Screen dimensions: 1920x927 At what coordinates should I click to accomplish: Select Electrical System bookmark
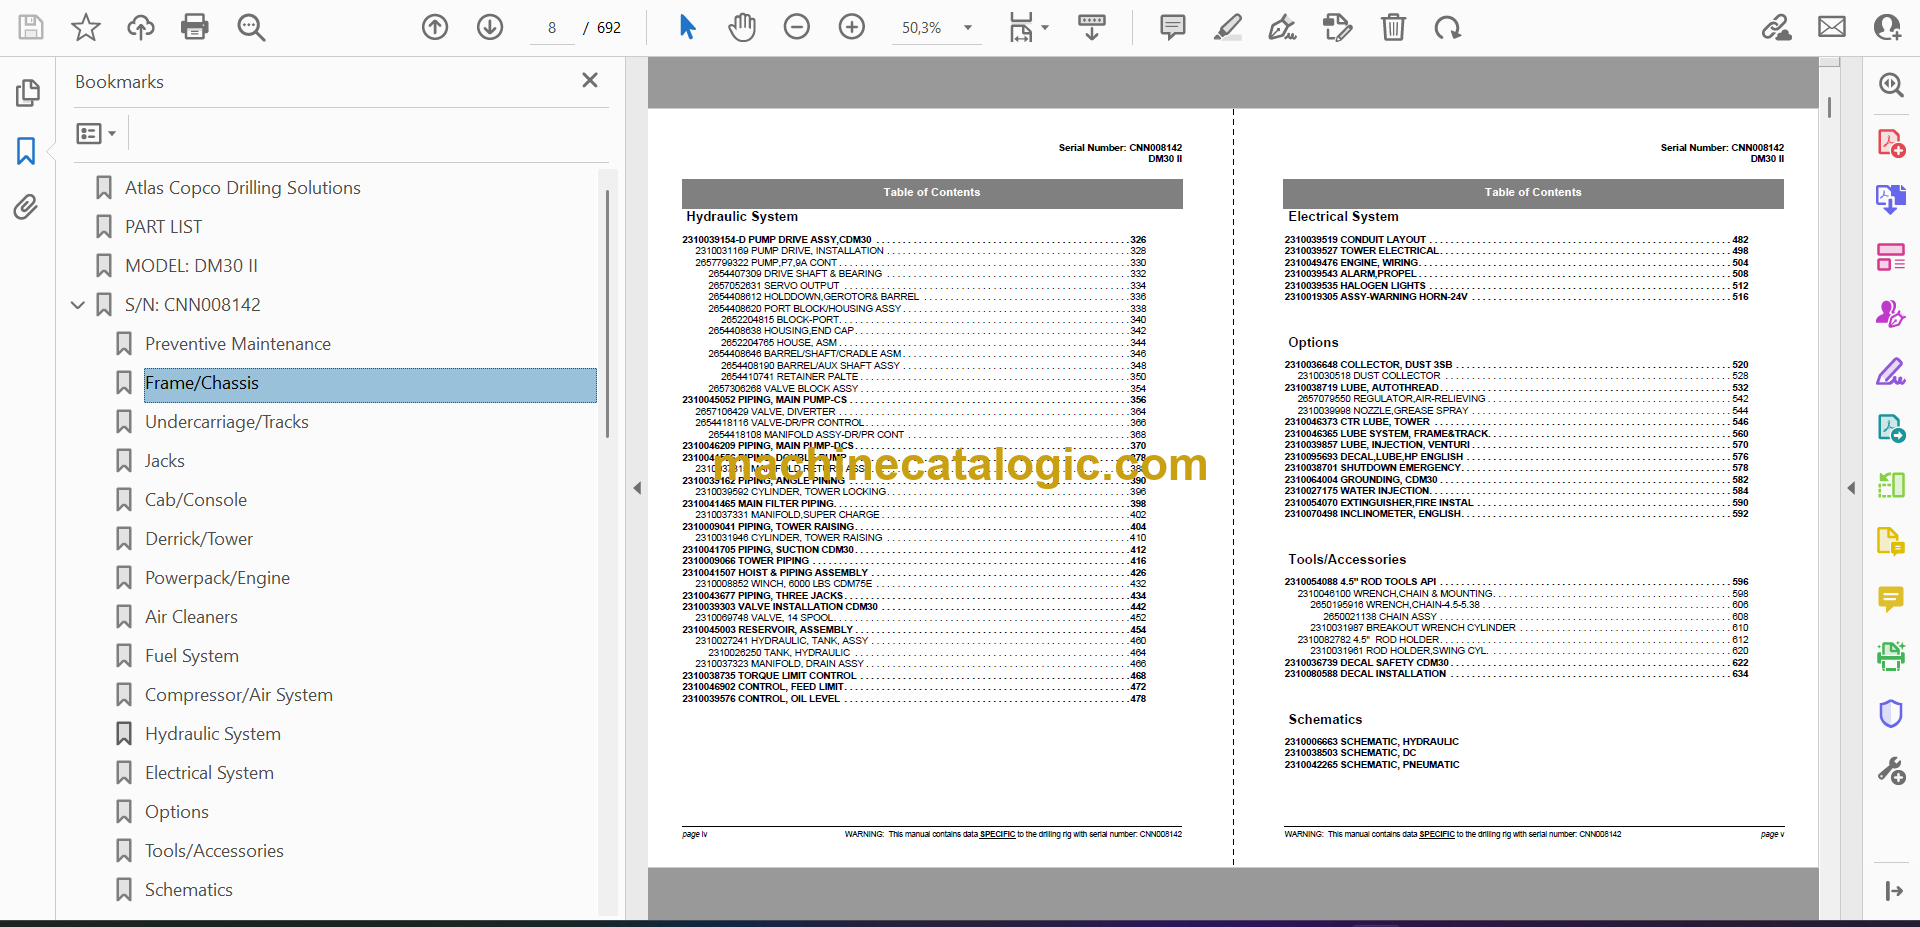click(x=209, y=773)
